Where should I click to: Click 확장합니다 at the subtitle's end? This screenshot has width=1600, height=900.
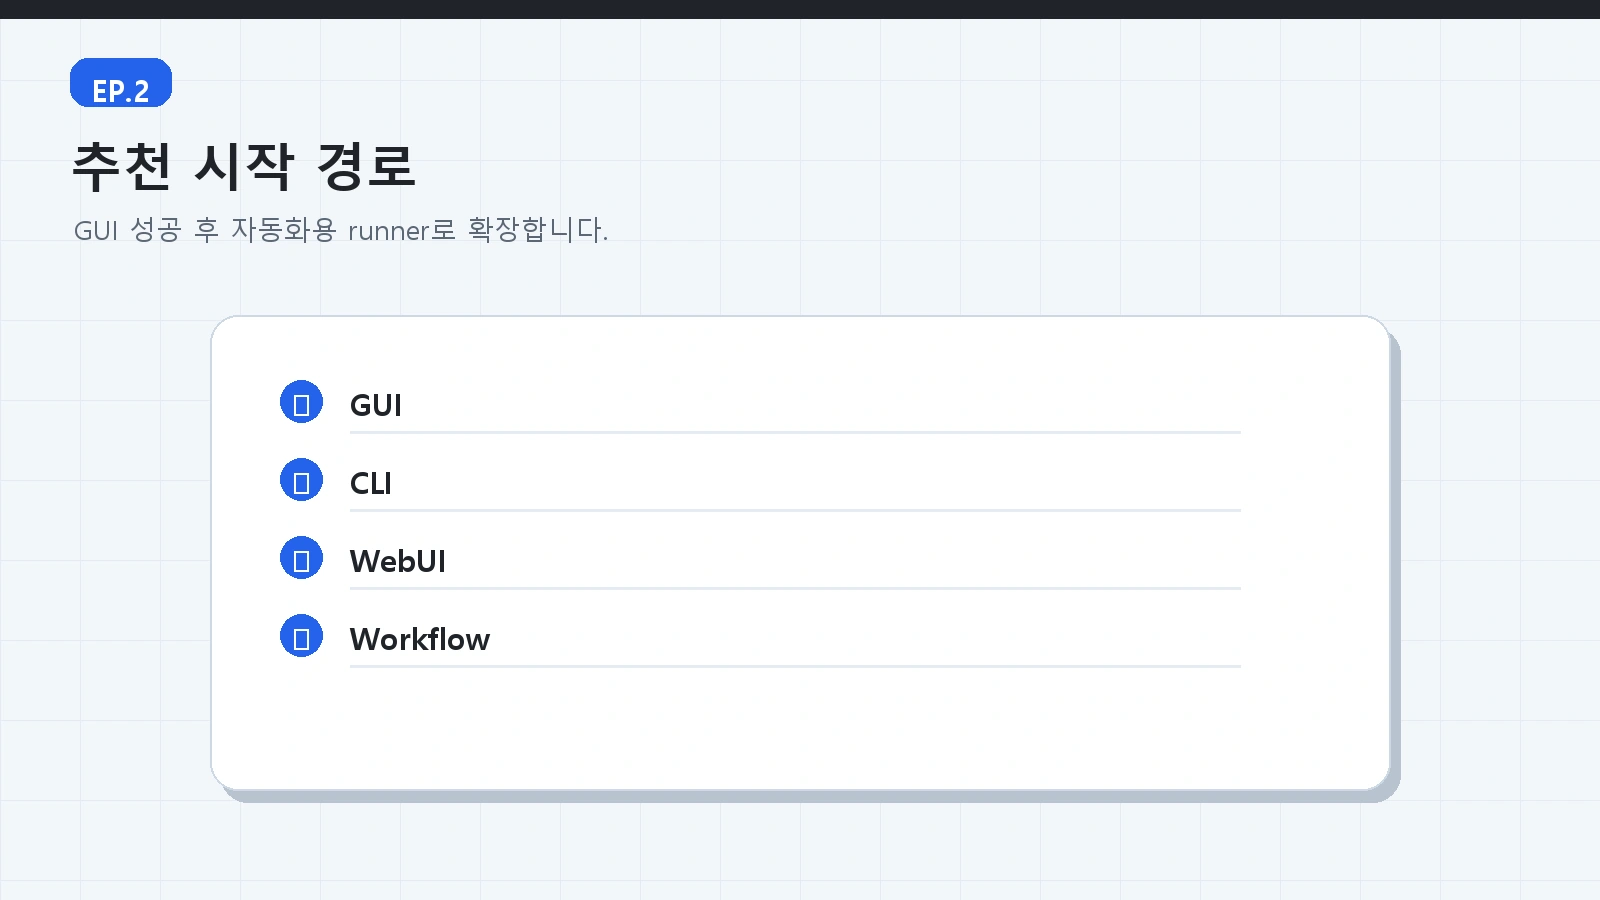coord(533,230)
